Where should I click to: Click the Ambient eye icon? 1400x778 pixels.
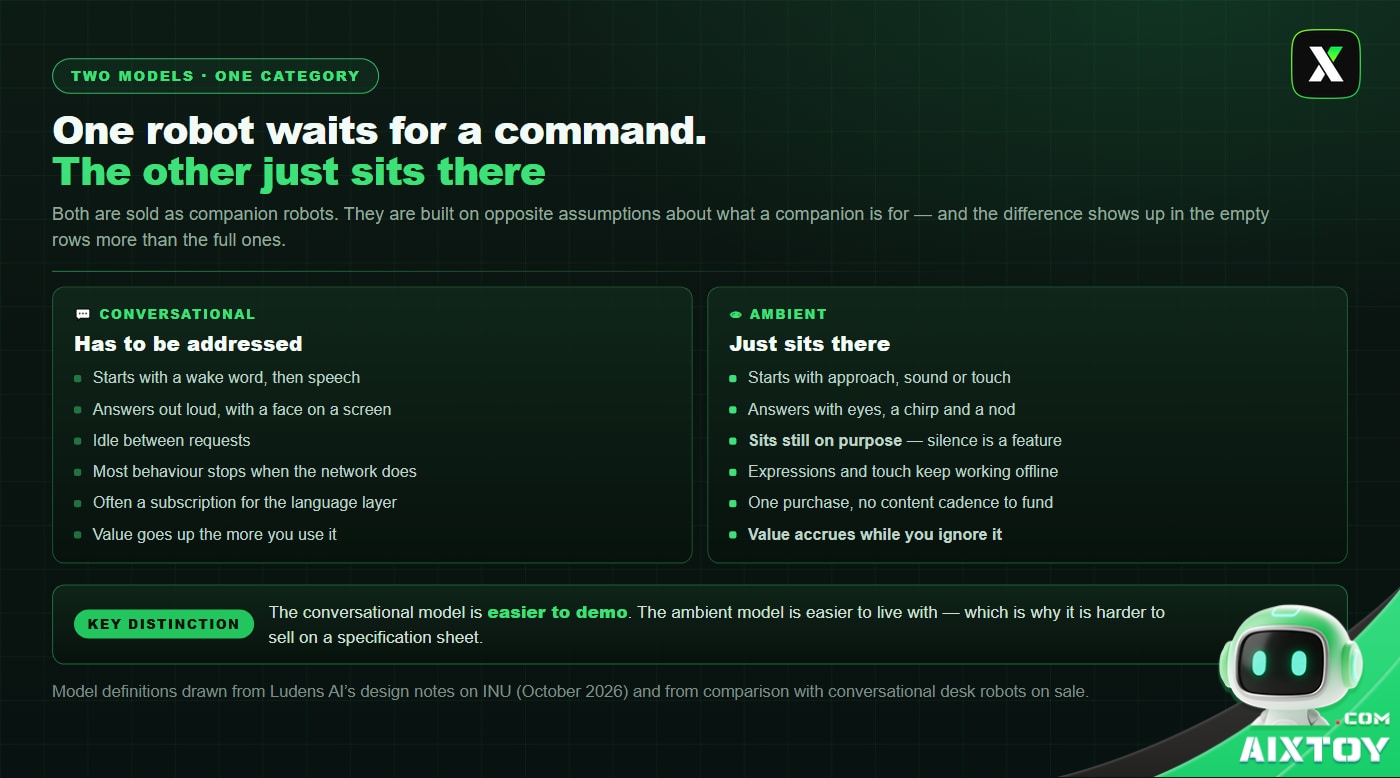pos(736,314)
